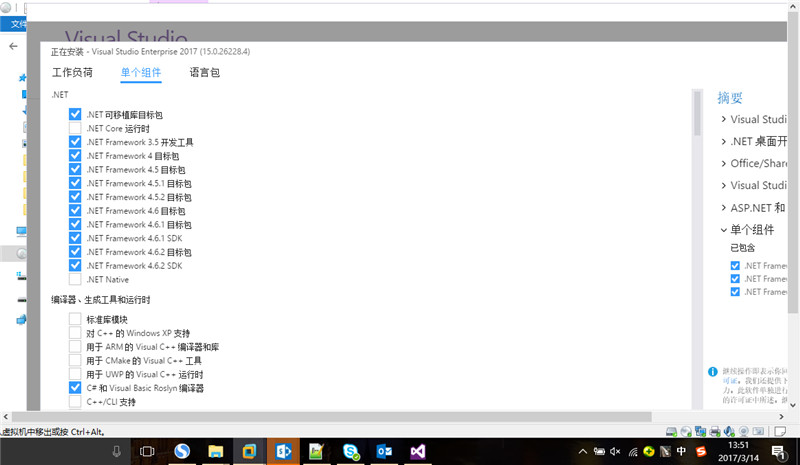Click the horizontal scrollbar's right arrow
Screen dimensions: 800x465
[781, 417]
